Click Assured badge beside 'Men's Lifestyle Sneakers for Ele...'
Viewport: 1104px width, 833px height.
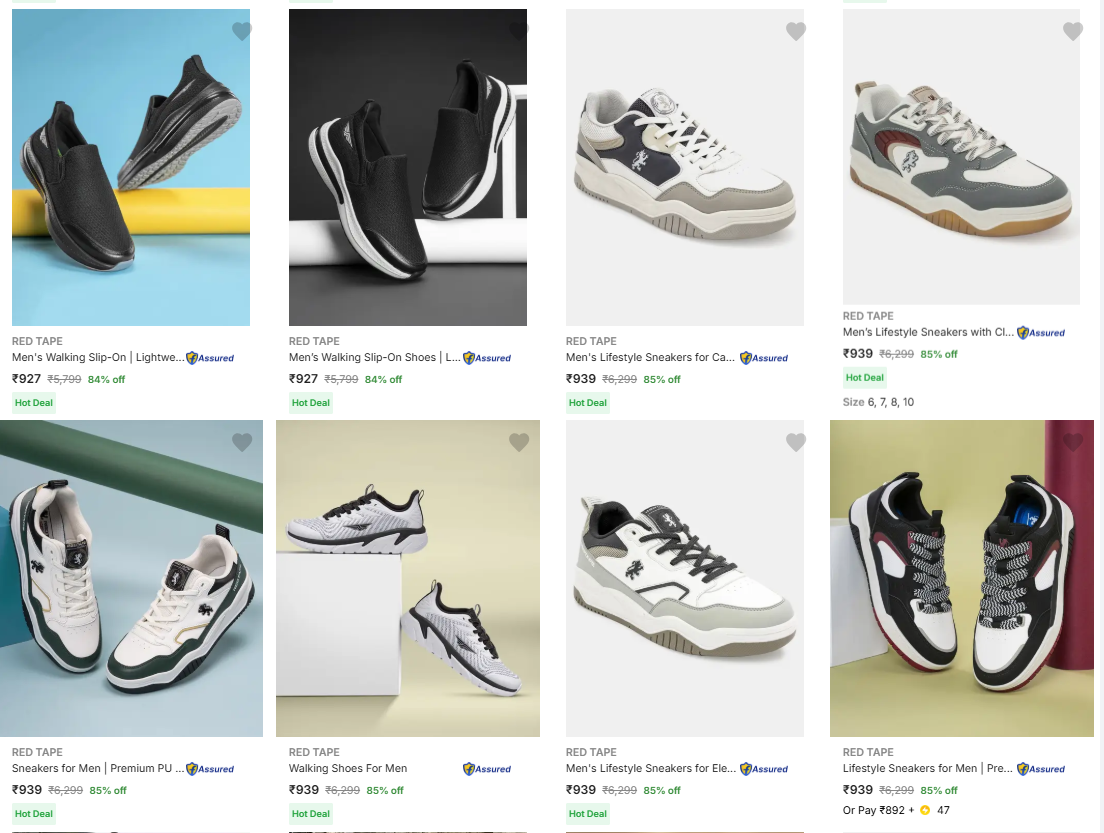(x=764, y=769)
